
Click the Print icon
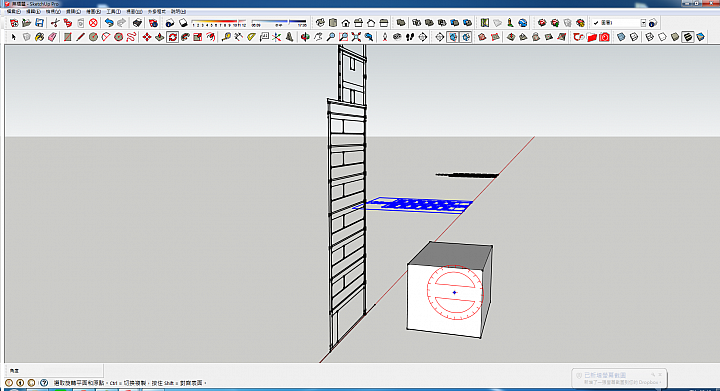pyautogui.click(x=137, y=22)
